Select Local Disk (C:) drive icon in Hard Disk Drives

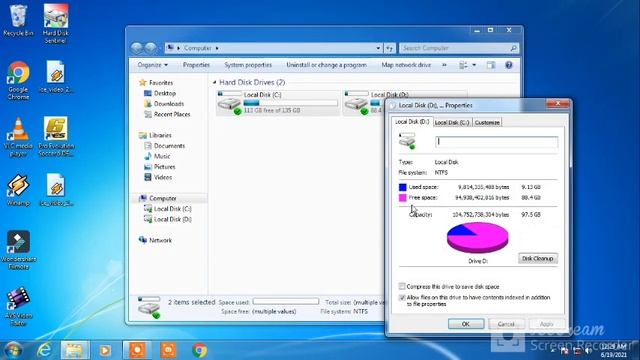coord(229,103)
